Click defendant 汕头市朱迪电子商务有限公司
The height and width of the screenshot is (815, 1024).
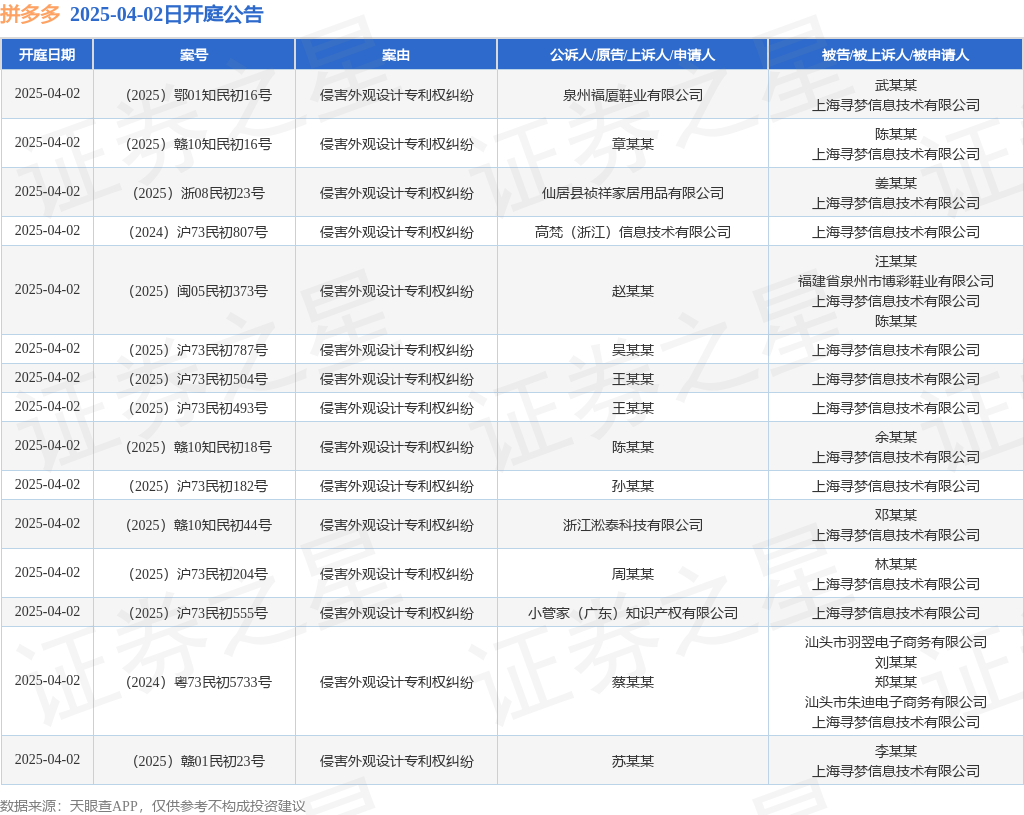(x=896, y=702)
